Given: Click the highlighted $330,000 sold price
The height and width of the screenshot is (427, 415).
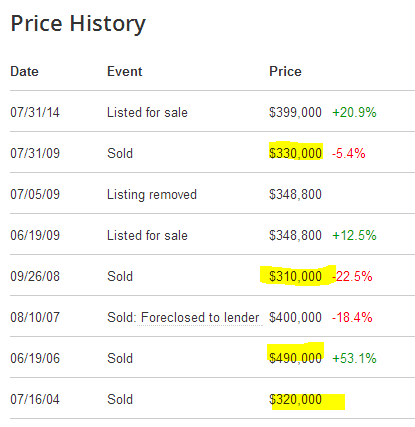Looking at the screenshot, I should pos(295,153).
